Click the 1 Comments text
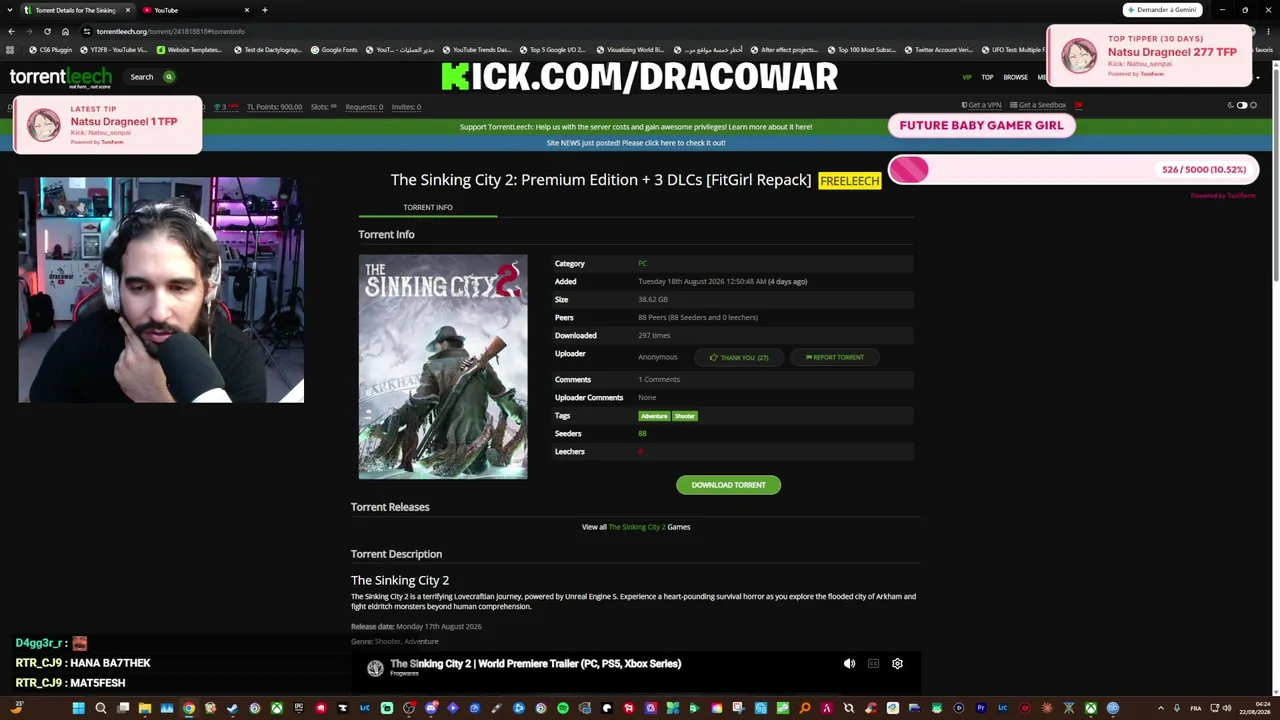 659,380
